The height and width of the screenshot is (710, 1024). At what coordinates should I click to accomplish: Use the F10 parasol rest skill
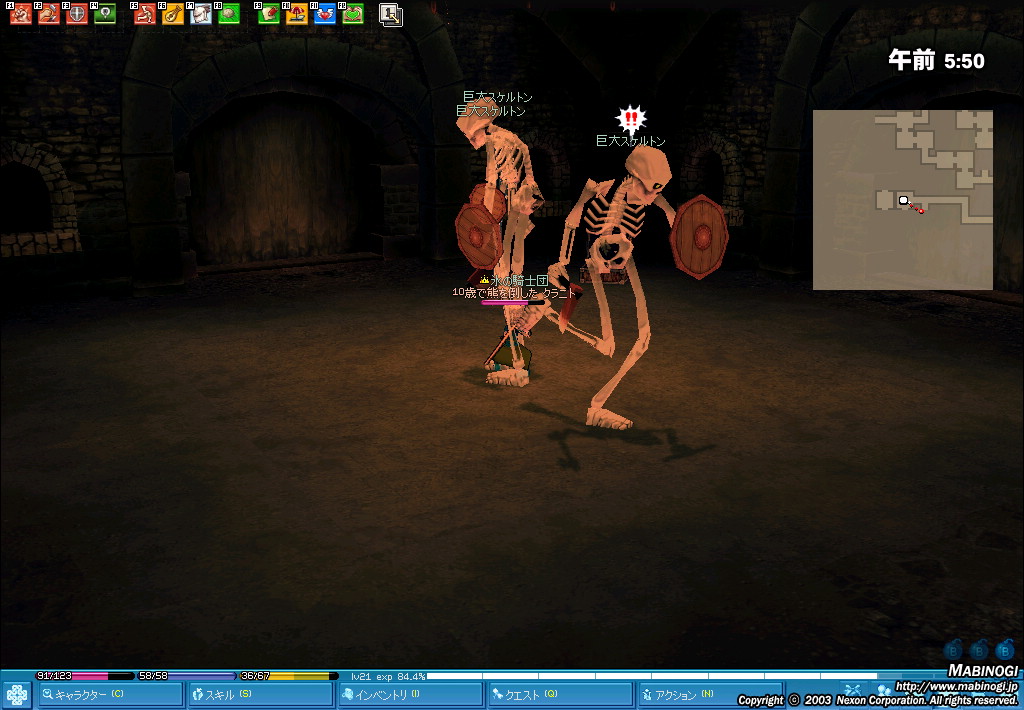(296, 14)
